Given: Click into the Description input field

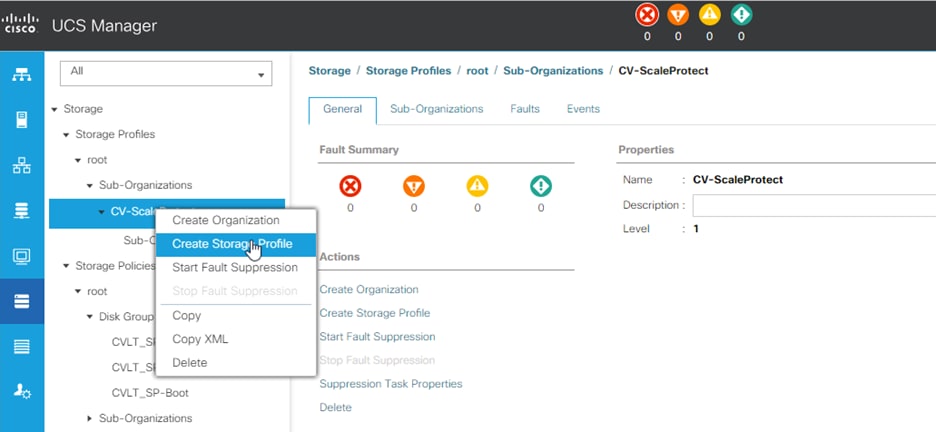Looking at the screenshot, I should coord(814,205).
